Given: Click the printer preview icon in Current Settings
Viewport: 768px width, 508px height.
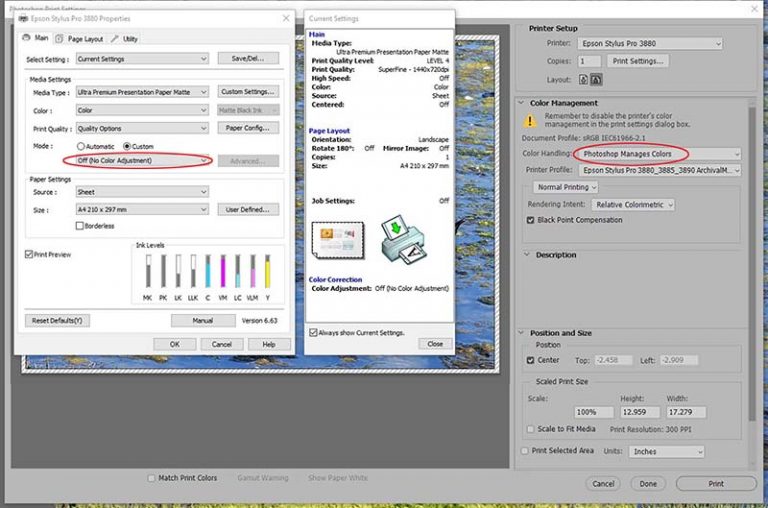Looking at the screenshot, I should point(403,240).
